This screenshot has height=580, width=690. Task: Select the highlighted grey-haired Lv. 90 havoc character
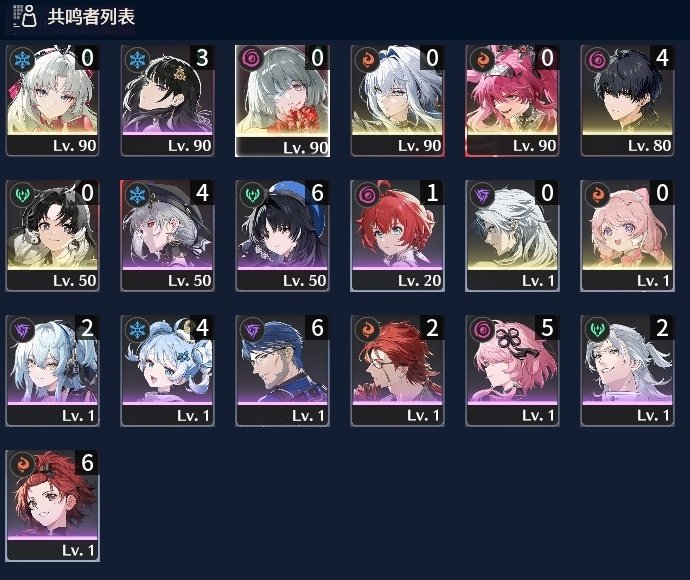(283, 100)
